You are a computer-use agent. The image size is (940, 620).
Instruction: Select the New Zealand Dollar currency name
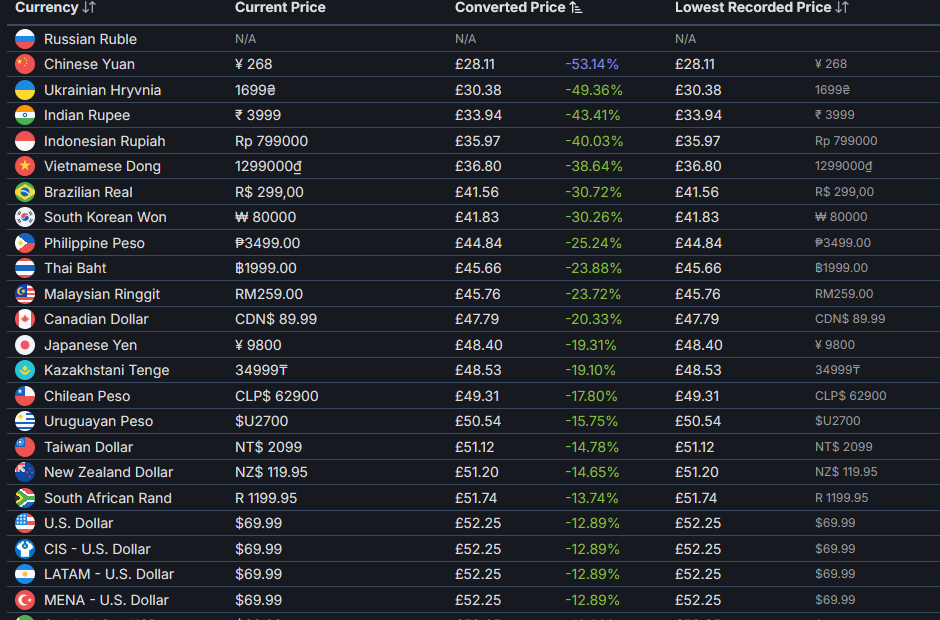tap(109, 472)
